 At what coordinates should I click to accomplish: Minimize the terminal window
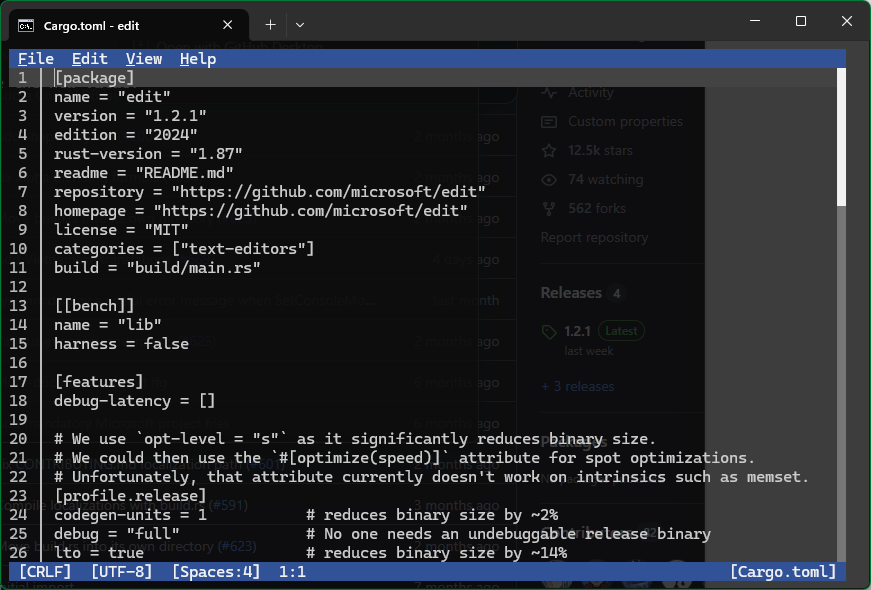coord(756,22)
